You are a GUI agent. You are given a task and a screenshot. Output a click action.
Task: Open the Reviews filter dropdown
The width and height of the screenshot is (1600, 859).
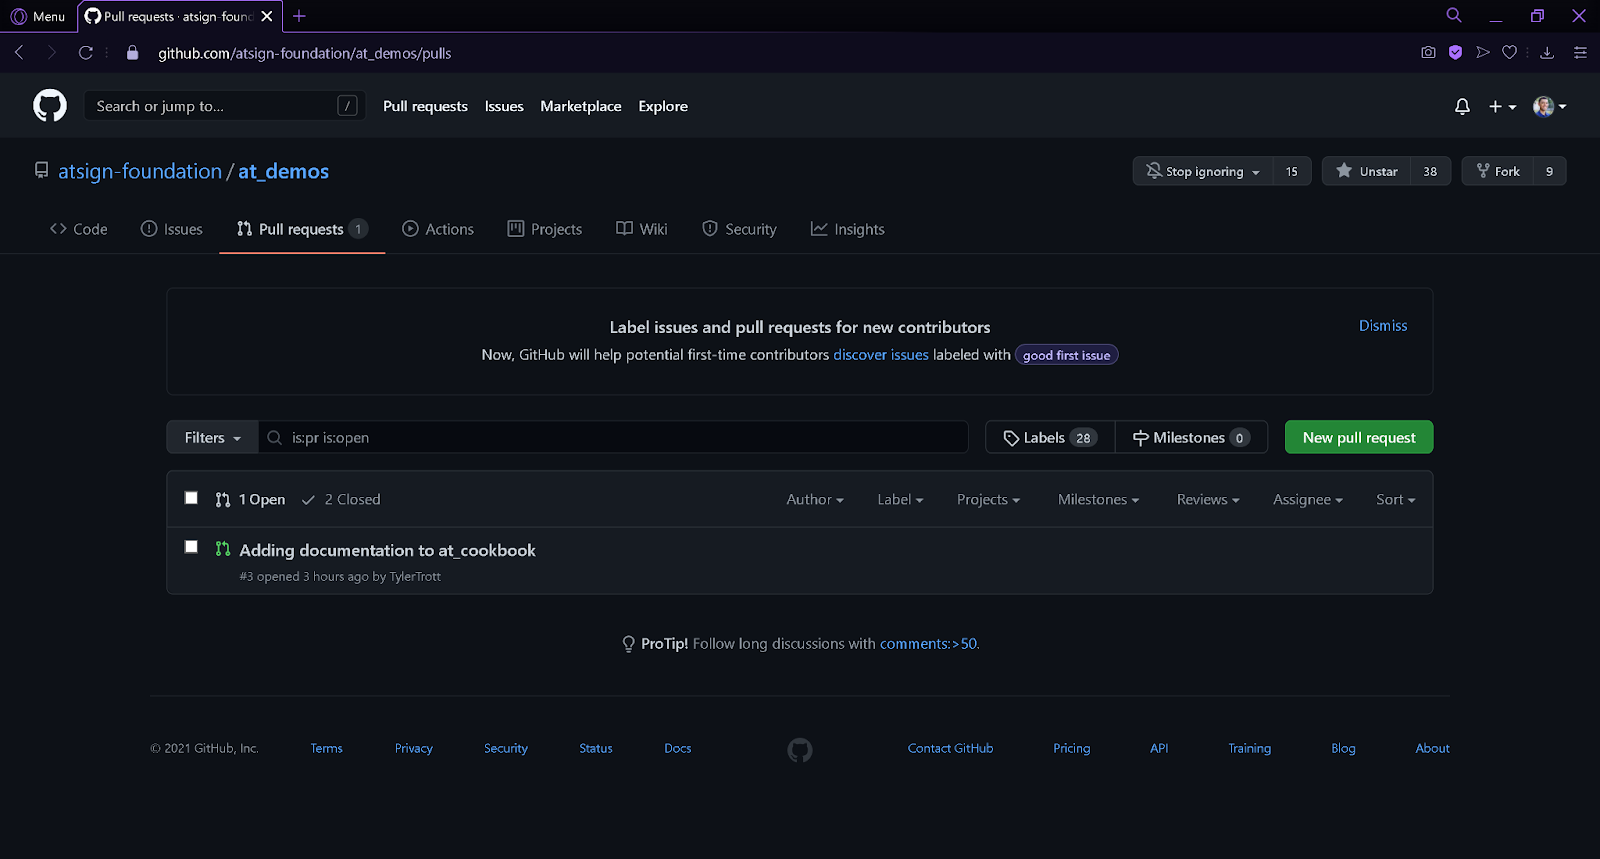(x=1208, y=500)
